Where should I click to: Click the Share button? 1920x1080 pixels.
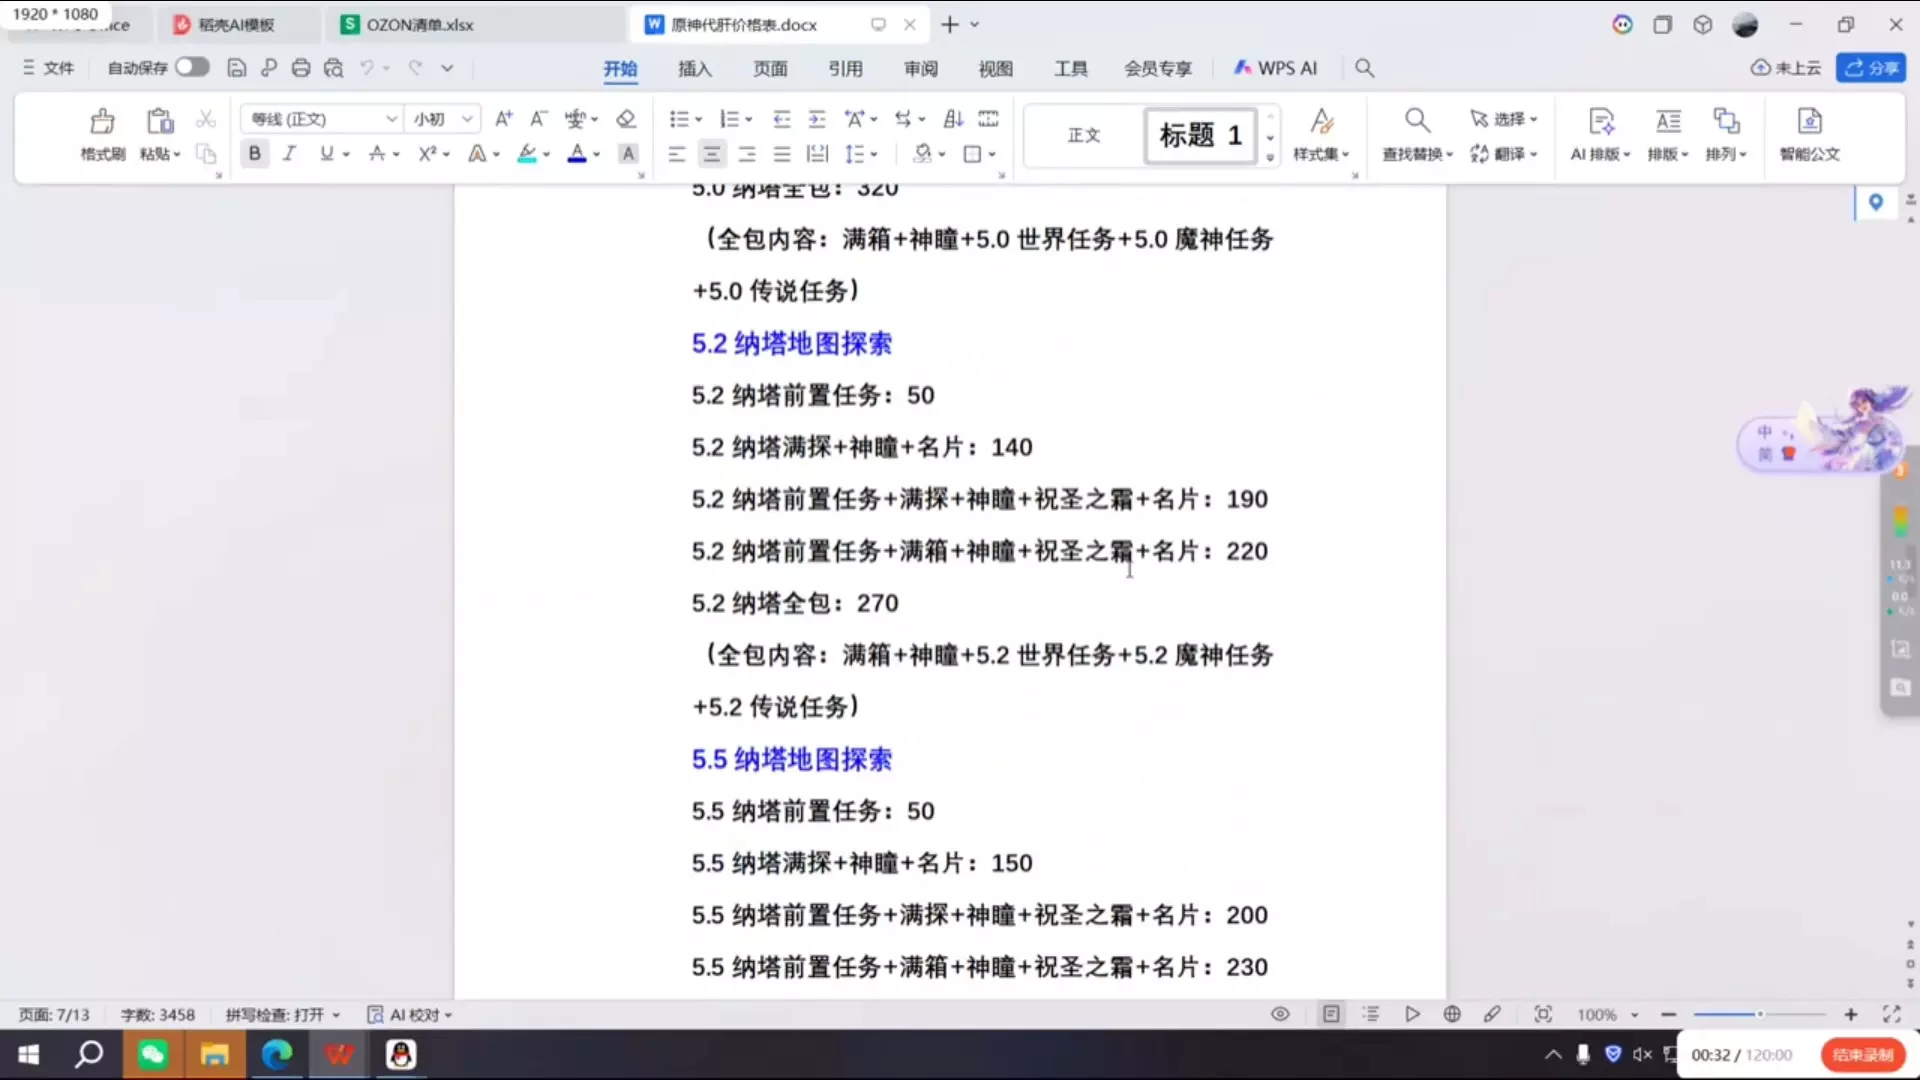point(1871,67)
